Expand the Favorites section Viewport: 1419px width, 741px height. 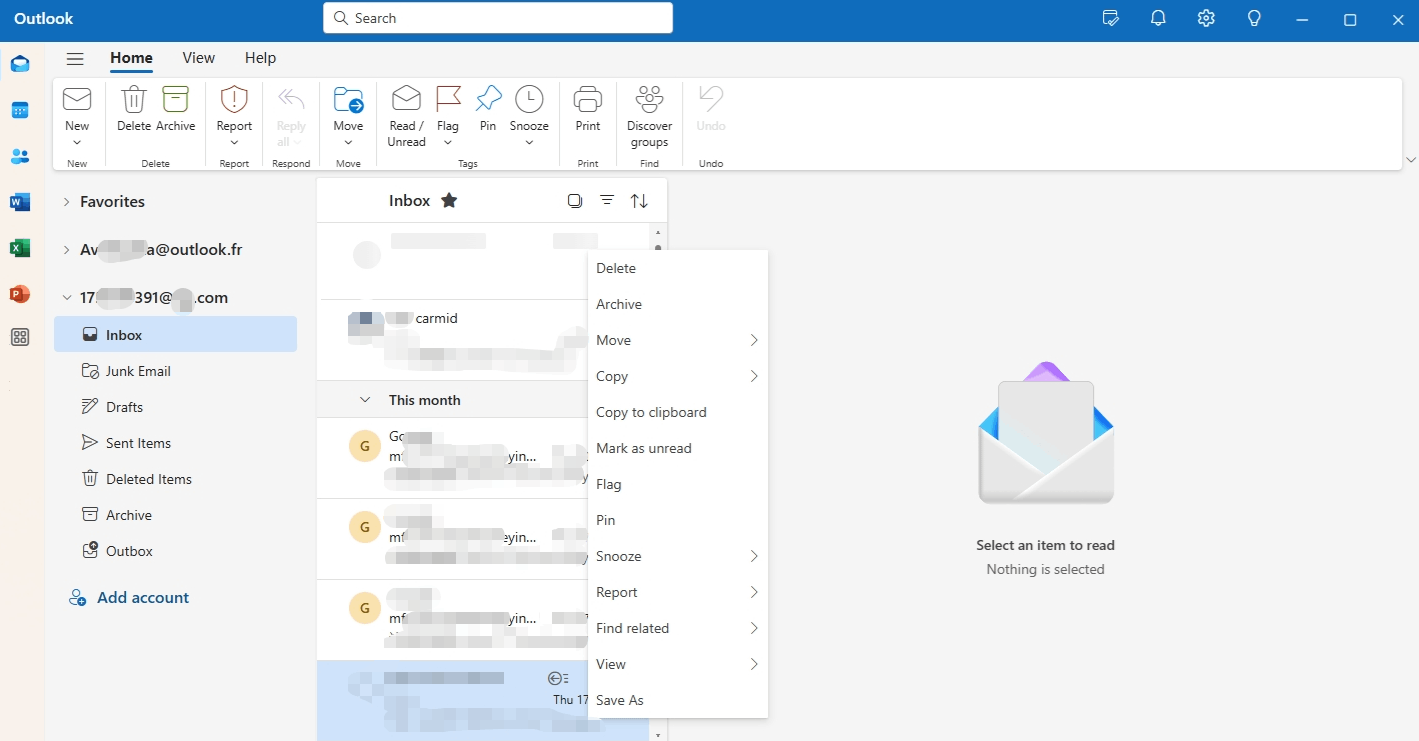point(66,201)
